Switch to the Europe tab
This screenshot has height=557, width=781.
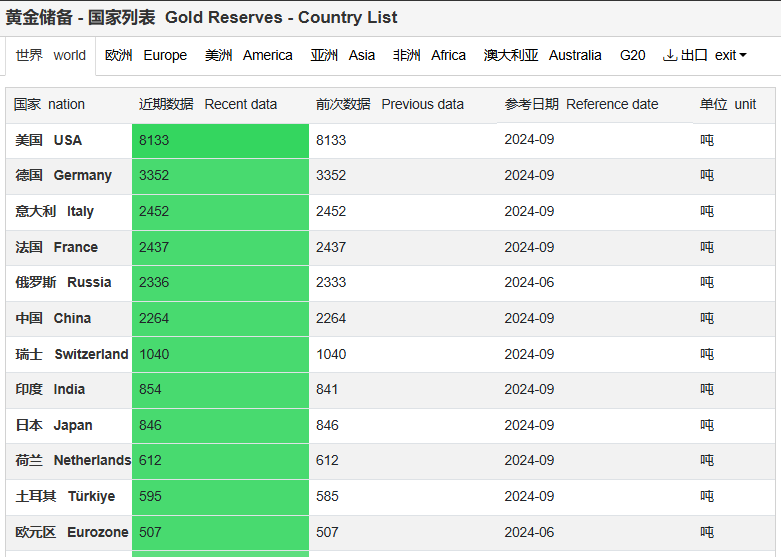click(x=146, y=55)
